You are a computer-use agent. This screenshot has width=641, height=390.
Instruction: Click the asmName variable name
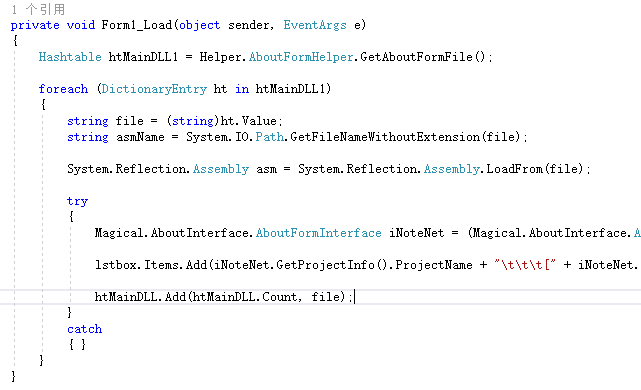coord(140,137)
